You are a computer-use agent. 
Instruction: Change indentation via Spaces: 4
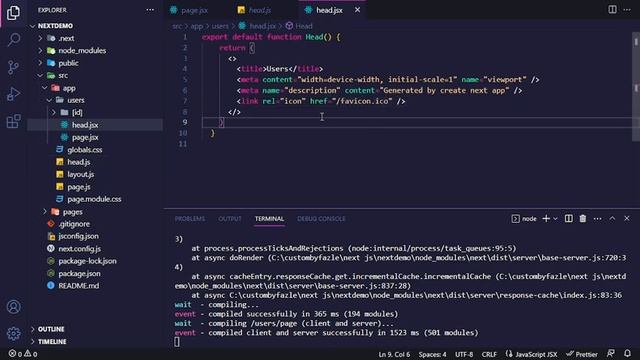[432, 354]
